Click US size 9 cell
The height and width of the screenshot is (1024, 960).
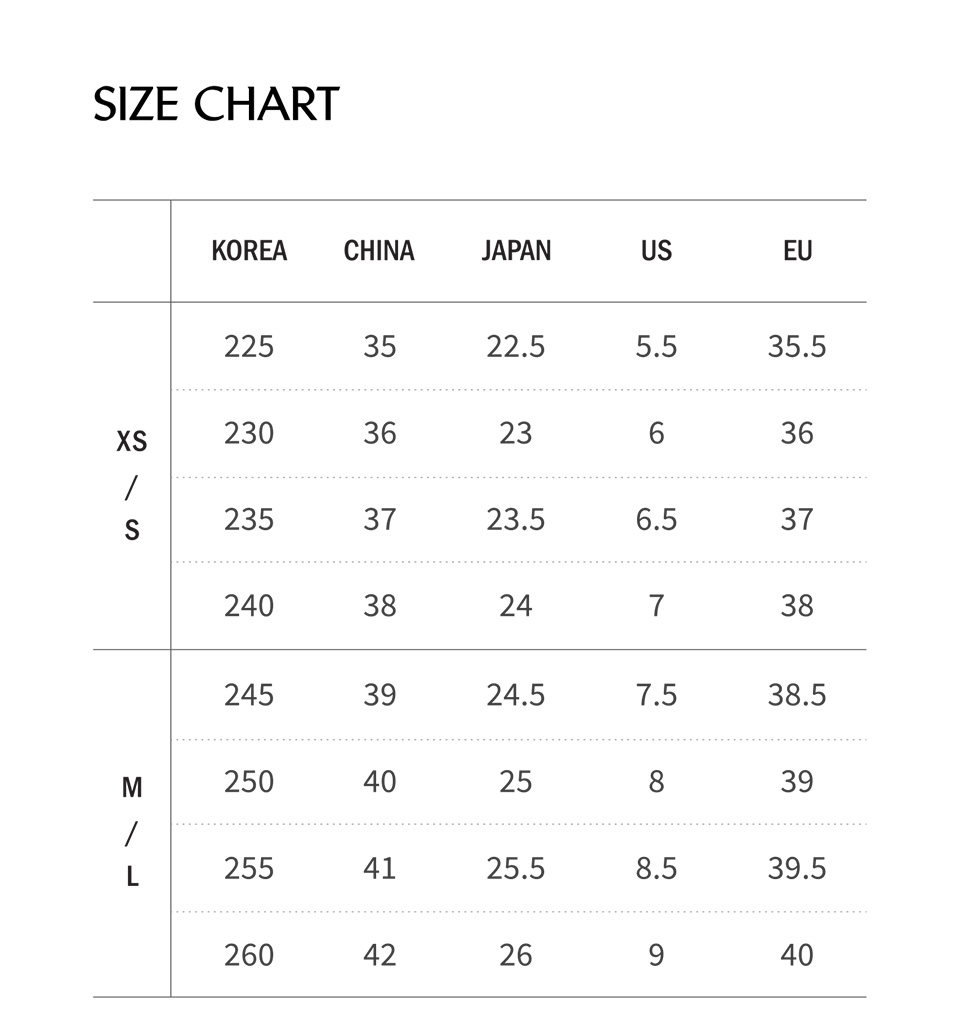pyautogui.click(x=656, y=955)
